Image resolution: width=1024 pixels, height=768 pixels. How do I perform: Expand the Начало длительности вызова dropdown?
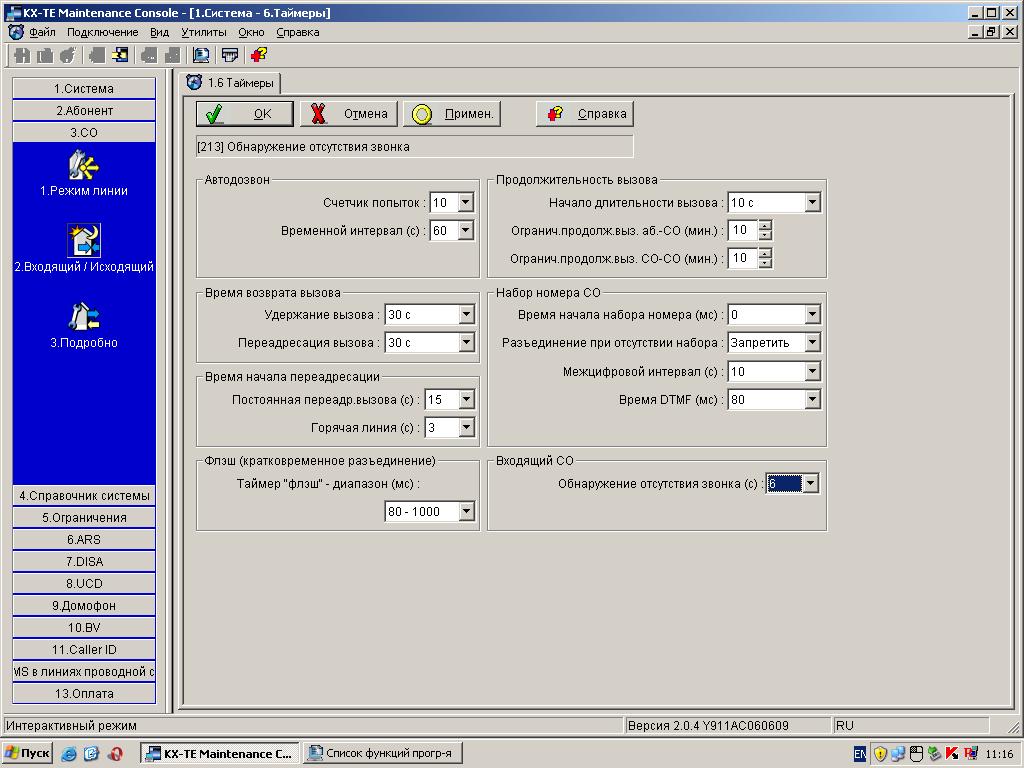click(812, 202)
